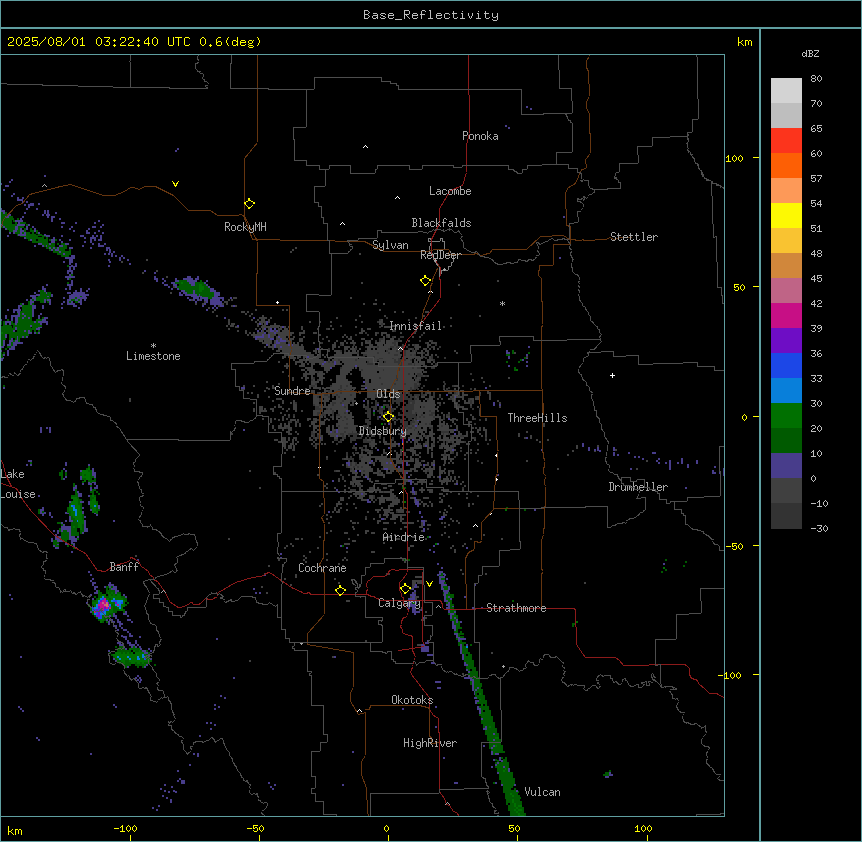Viewport: 862px width, 842px height.
Task: Select the RedDeer city label
Action: [x=440, y=255]
